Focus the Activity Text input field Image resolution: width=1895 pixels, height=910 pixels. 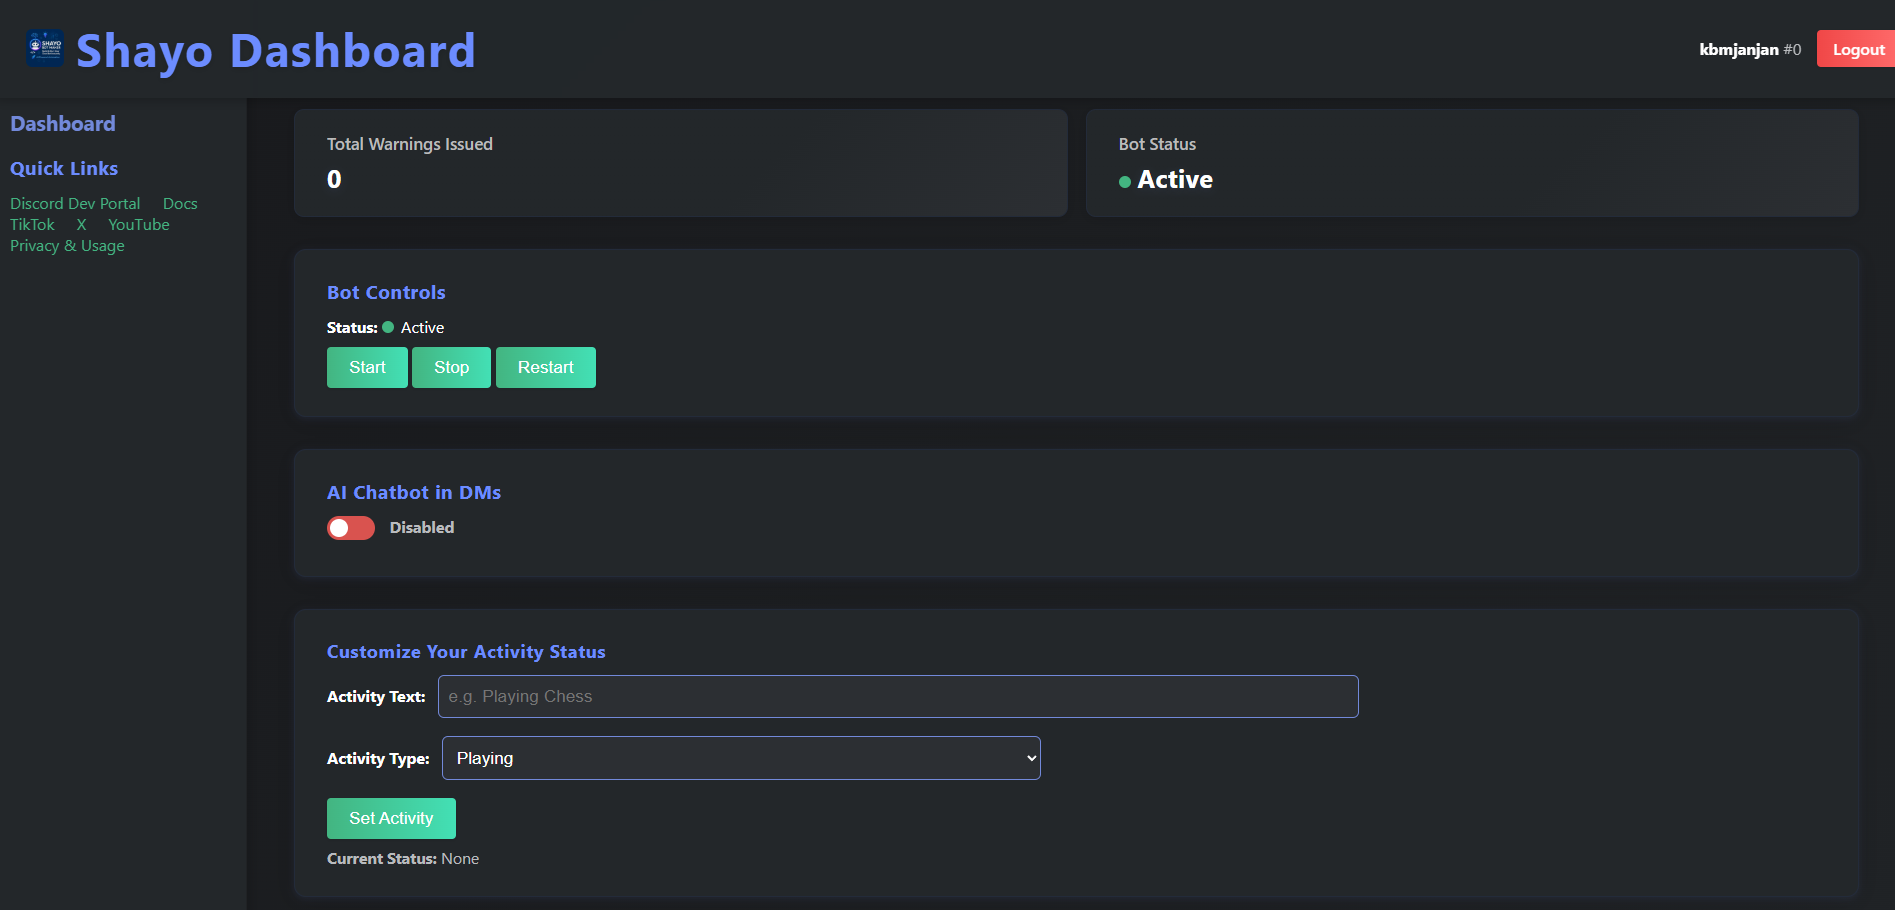898,696
